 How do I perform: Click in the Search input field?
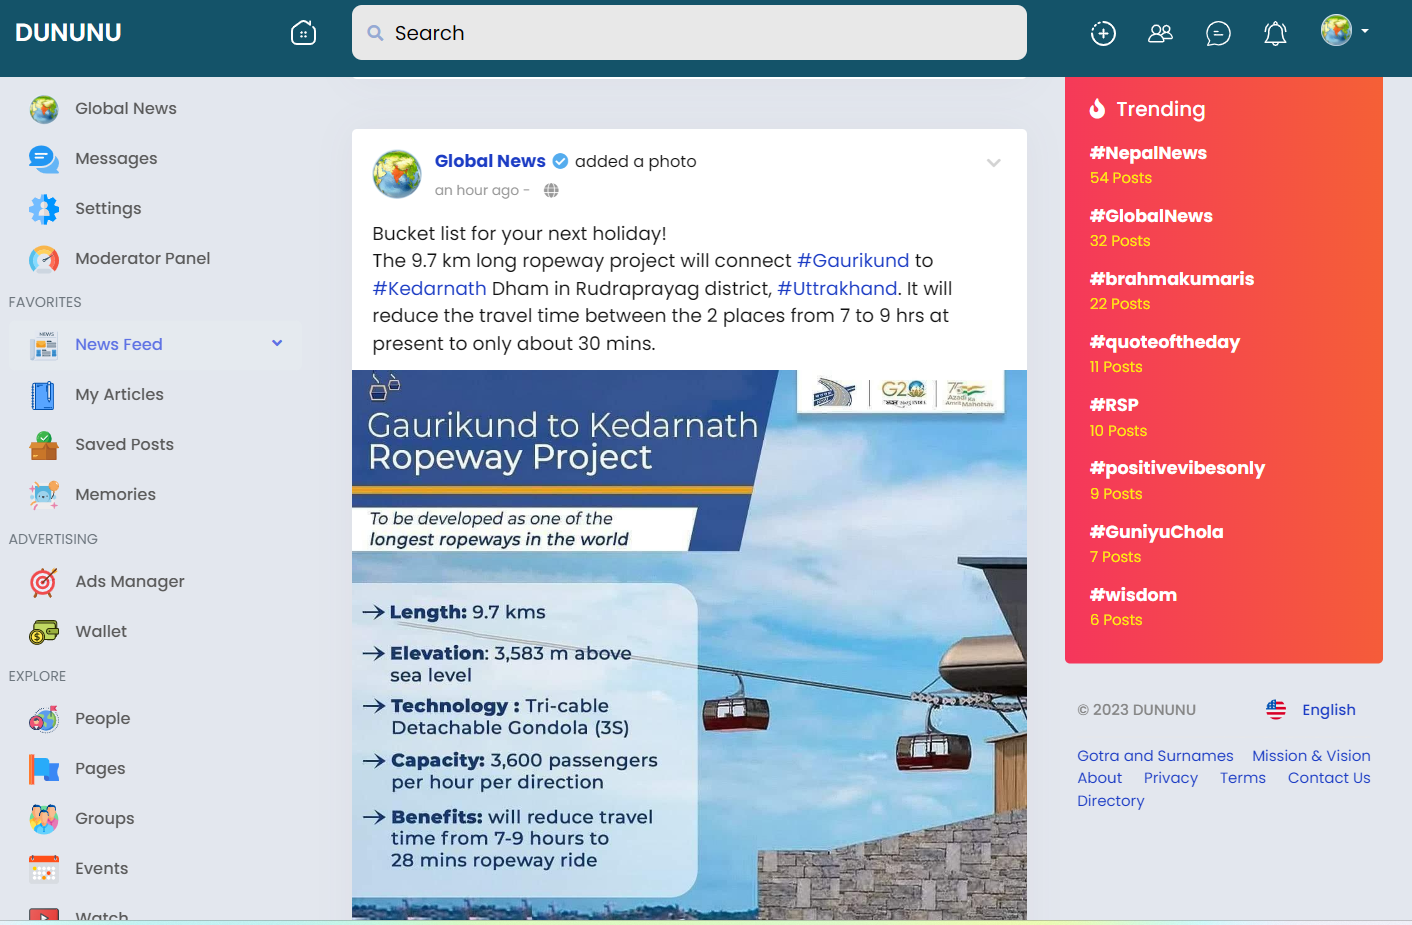click(689, 33)
